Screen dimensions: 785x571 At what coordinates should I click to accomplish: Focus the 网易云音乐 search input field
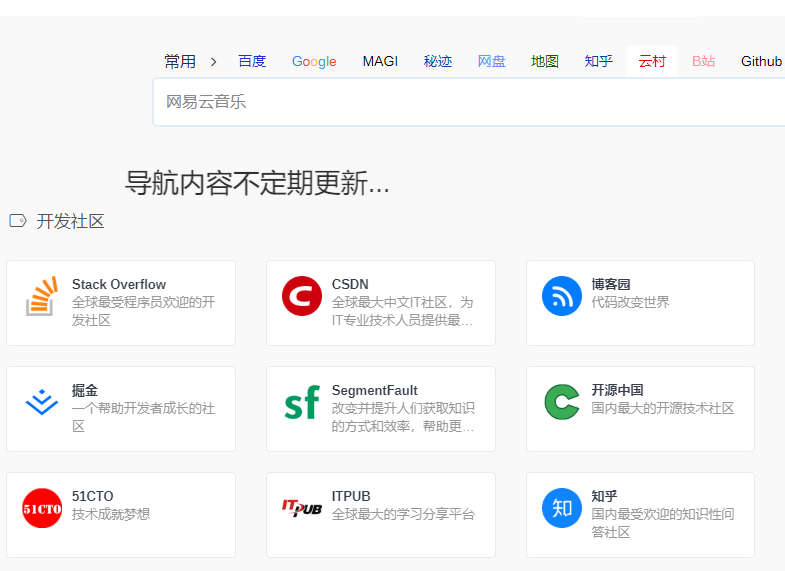[x=469, y=102]
